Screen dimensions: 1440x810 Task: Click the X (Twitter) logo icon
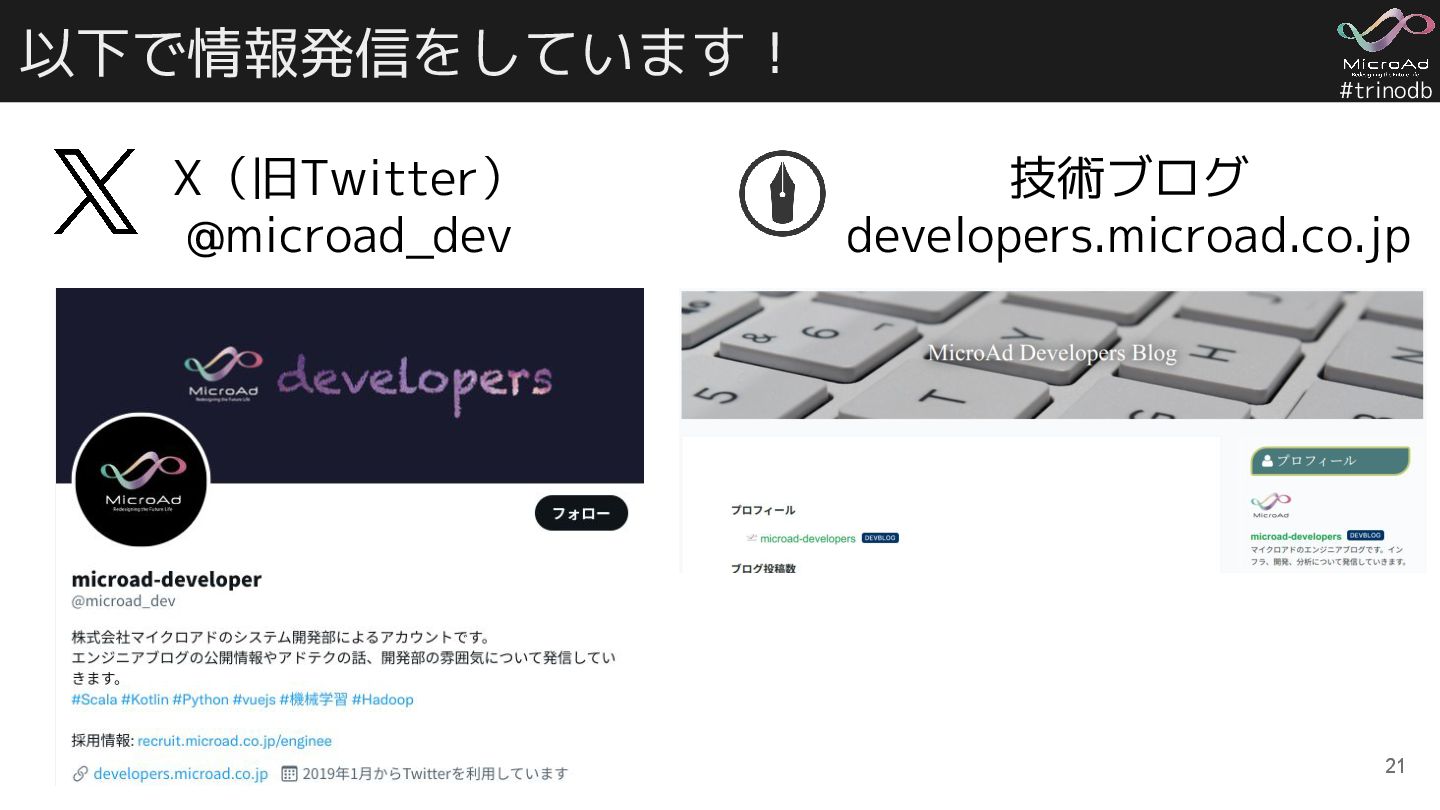tap(95, 192)
